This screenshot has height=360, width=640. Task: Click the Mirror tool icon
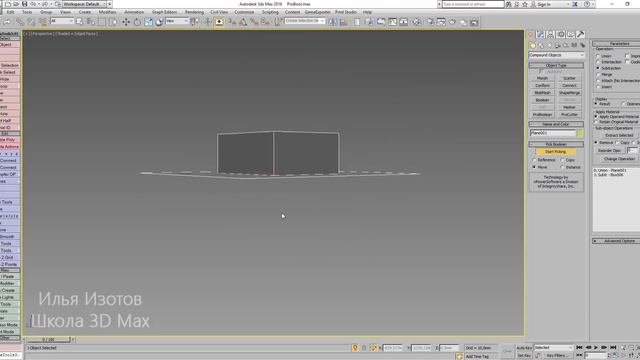333,22
